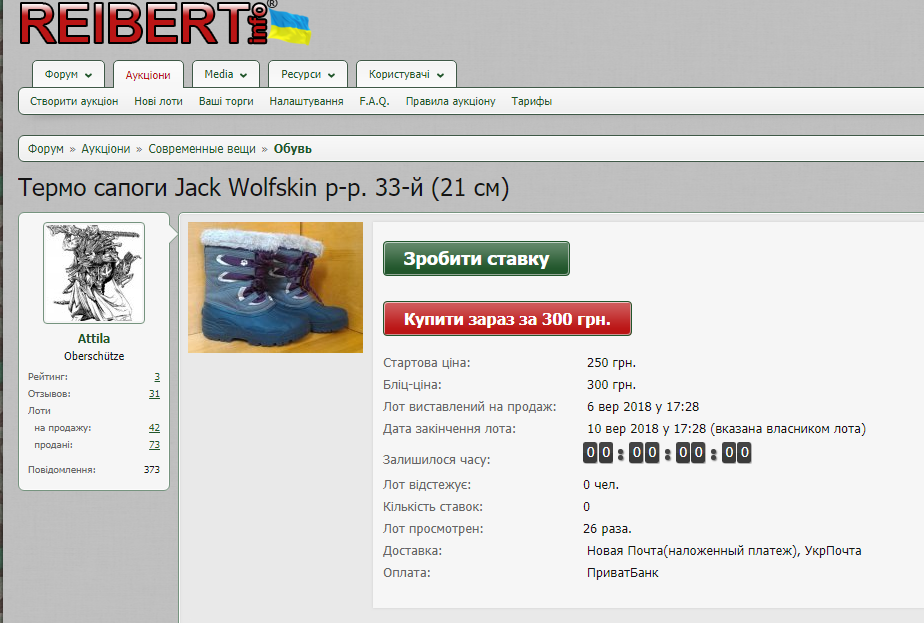Open the Тарифы page
The image size is (924, 623).
tap(532, 101)
